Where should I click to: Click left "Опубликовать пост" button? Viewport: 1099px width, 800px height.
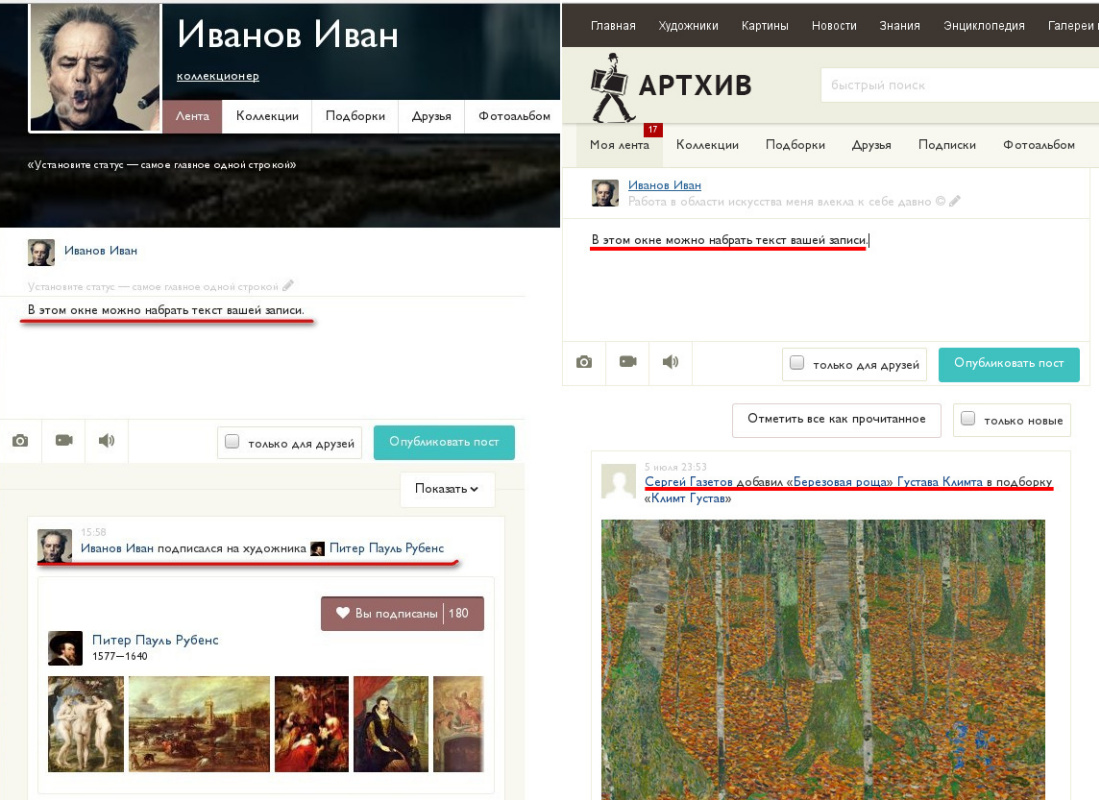444,442
